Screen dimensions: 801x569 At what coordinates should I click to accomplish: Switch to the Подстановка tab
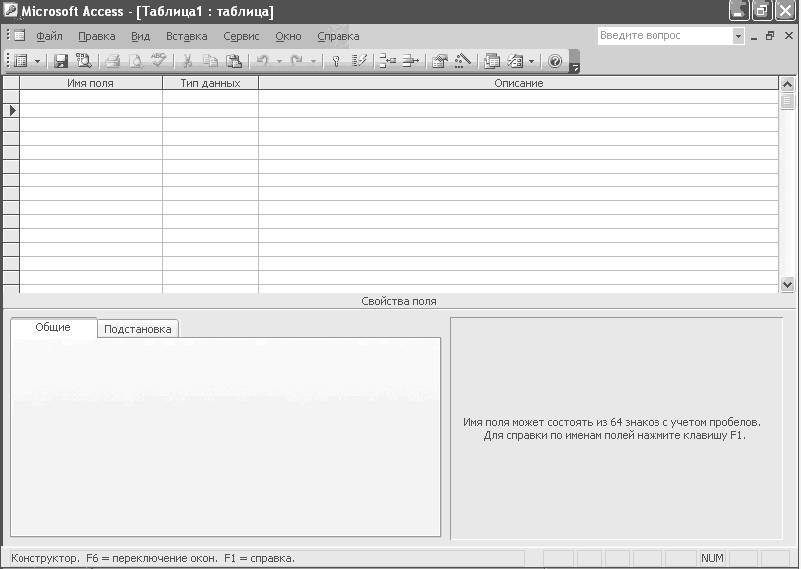click(138, 329)
